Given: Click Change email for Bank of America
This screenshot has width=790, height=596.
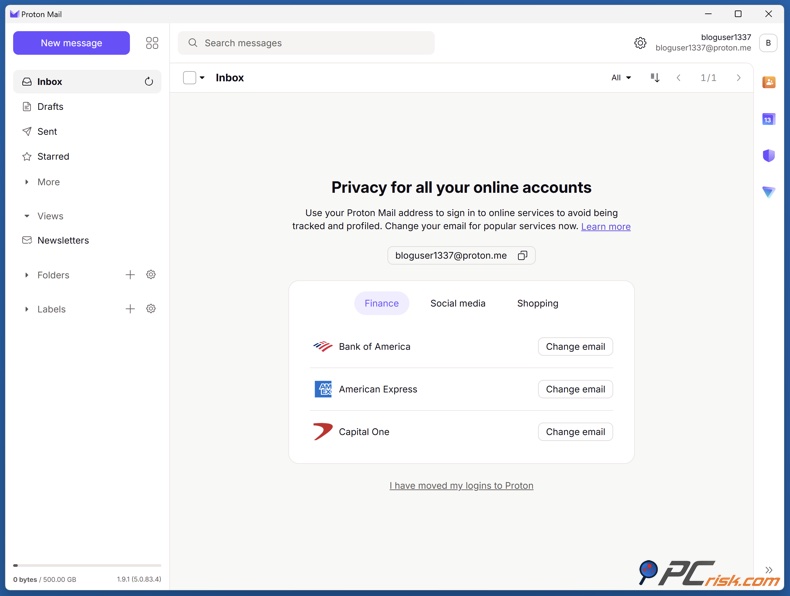Looking at the screenshot, I should 575,347.
